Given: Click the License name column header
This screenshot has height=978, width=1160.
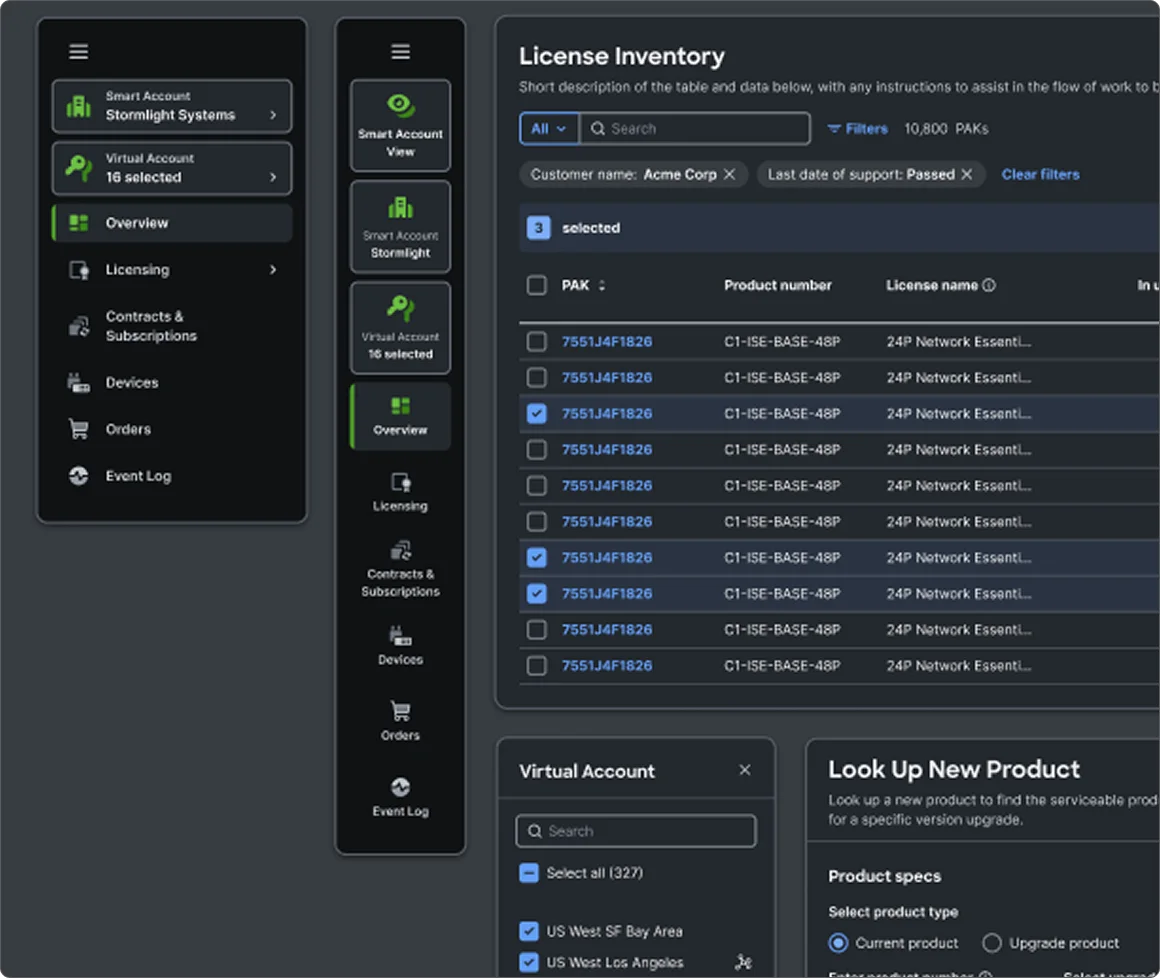Looking at the screenshot, I should 932,286.
